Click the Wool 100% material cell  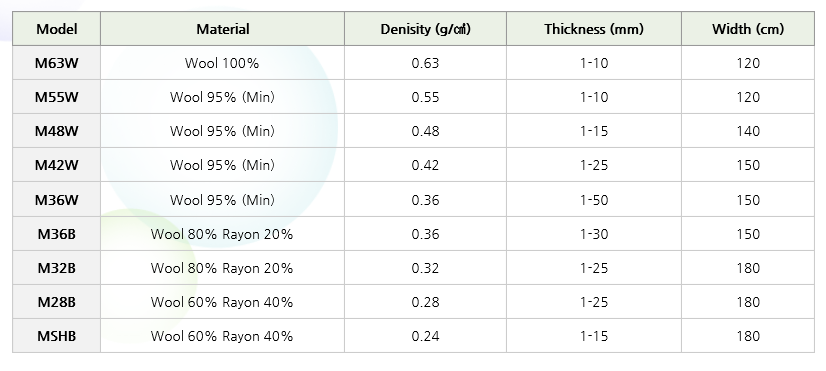tap(222, 63)
